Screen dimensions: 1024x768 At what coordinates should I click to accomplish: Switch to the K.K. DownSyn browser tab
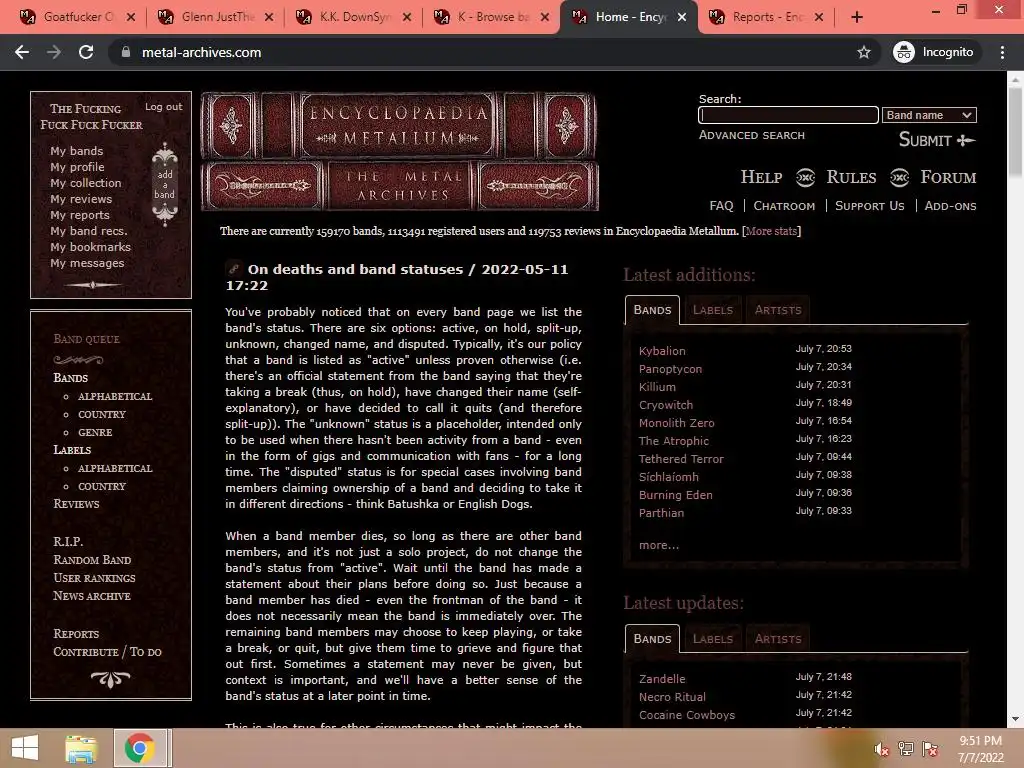353,17
